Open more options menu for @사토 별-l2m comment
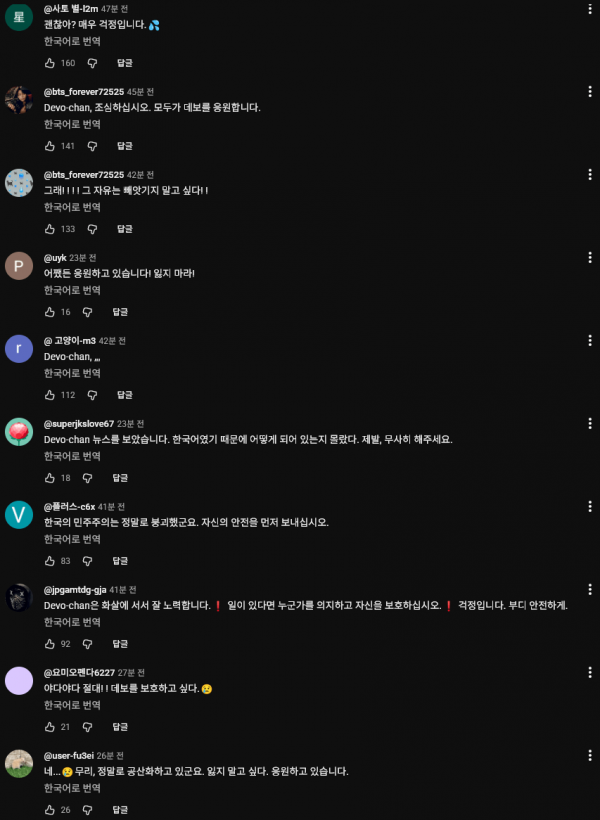Screen dimensions: 600x820 (590, 8)
